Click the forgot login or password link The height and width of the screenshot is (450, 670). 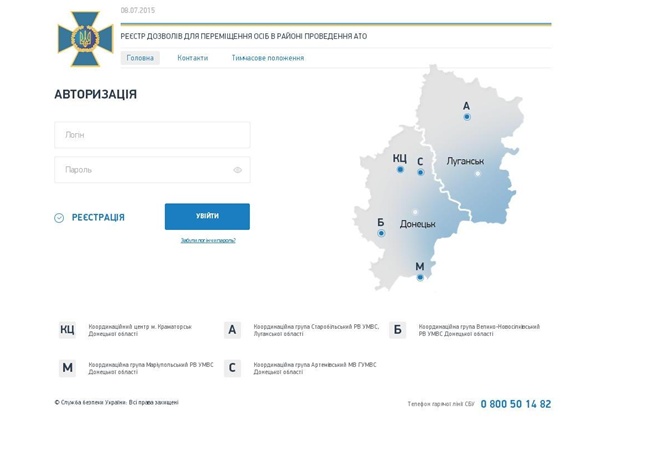208,241
